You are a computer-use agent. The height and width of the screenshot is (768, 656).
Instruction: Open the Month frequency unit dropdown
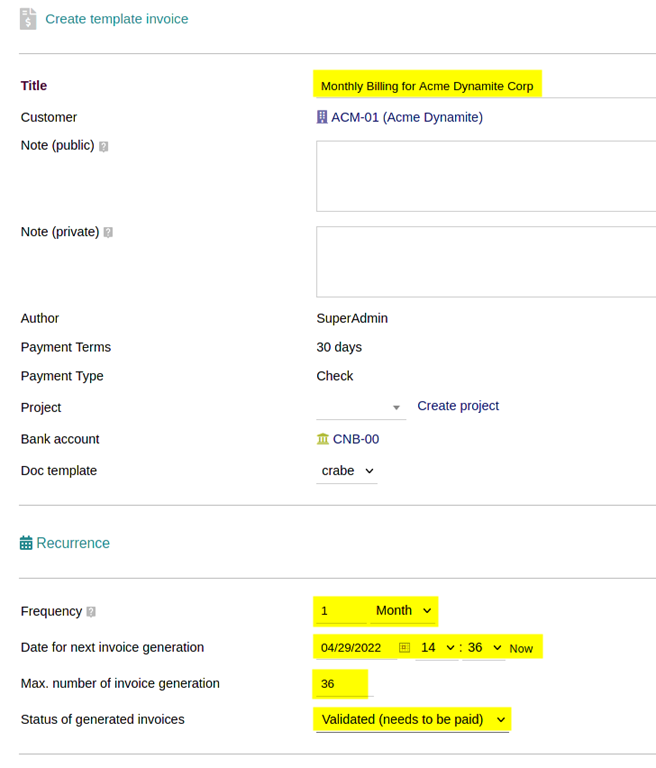coord(403,611)
